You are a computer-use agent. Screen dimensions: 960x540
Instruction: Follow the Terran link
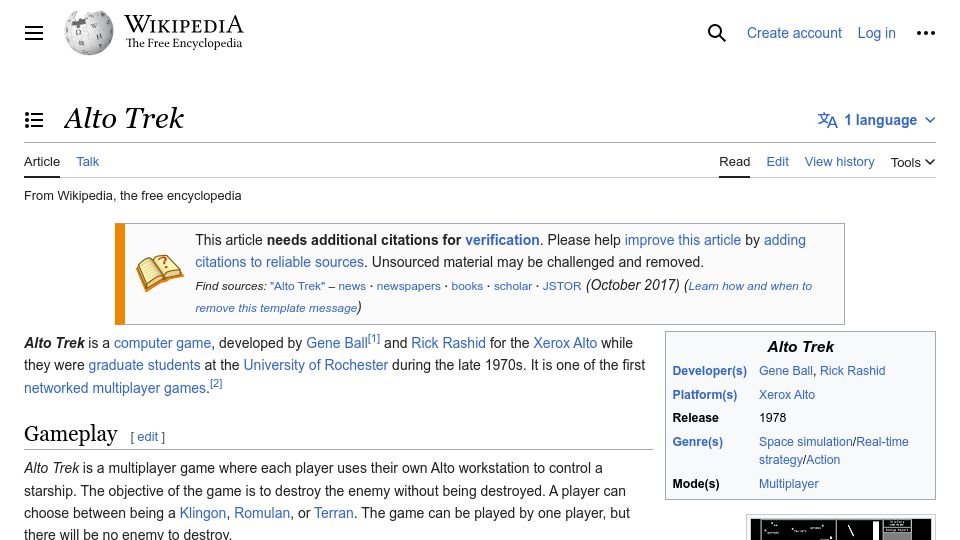334,513
